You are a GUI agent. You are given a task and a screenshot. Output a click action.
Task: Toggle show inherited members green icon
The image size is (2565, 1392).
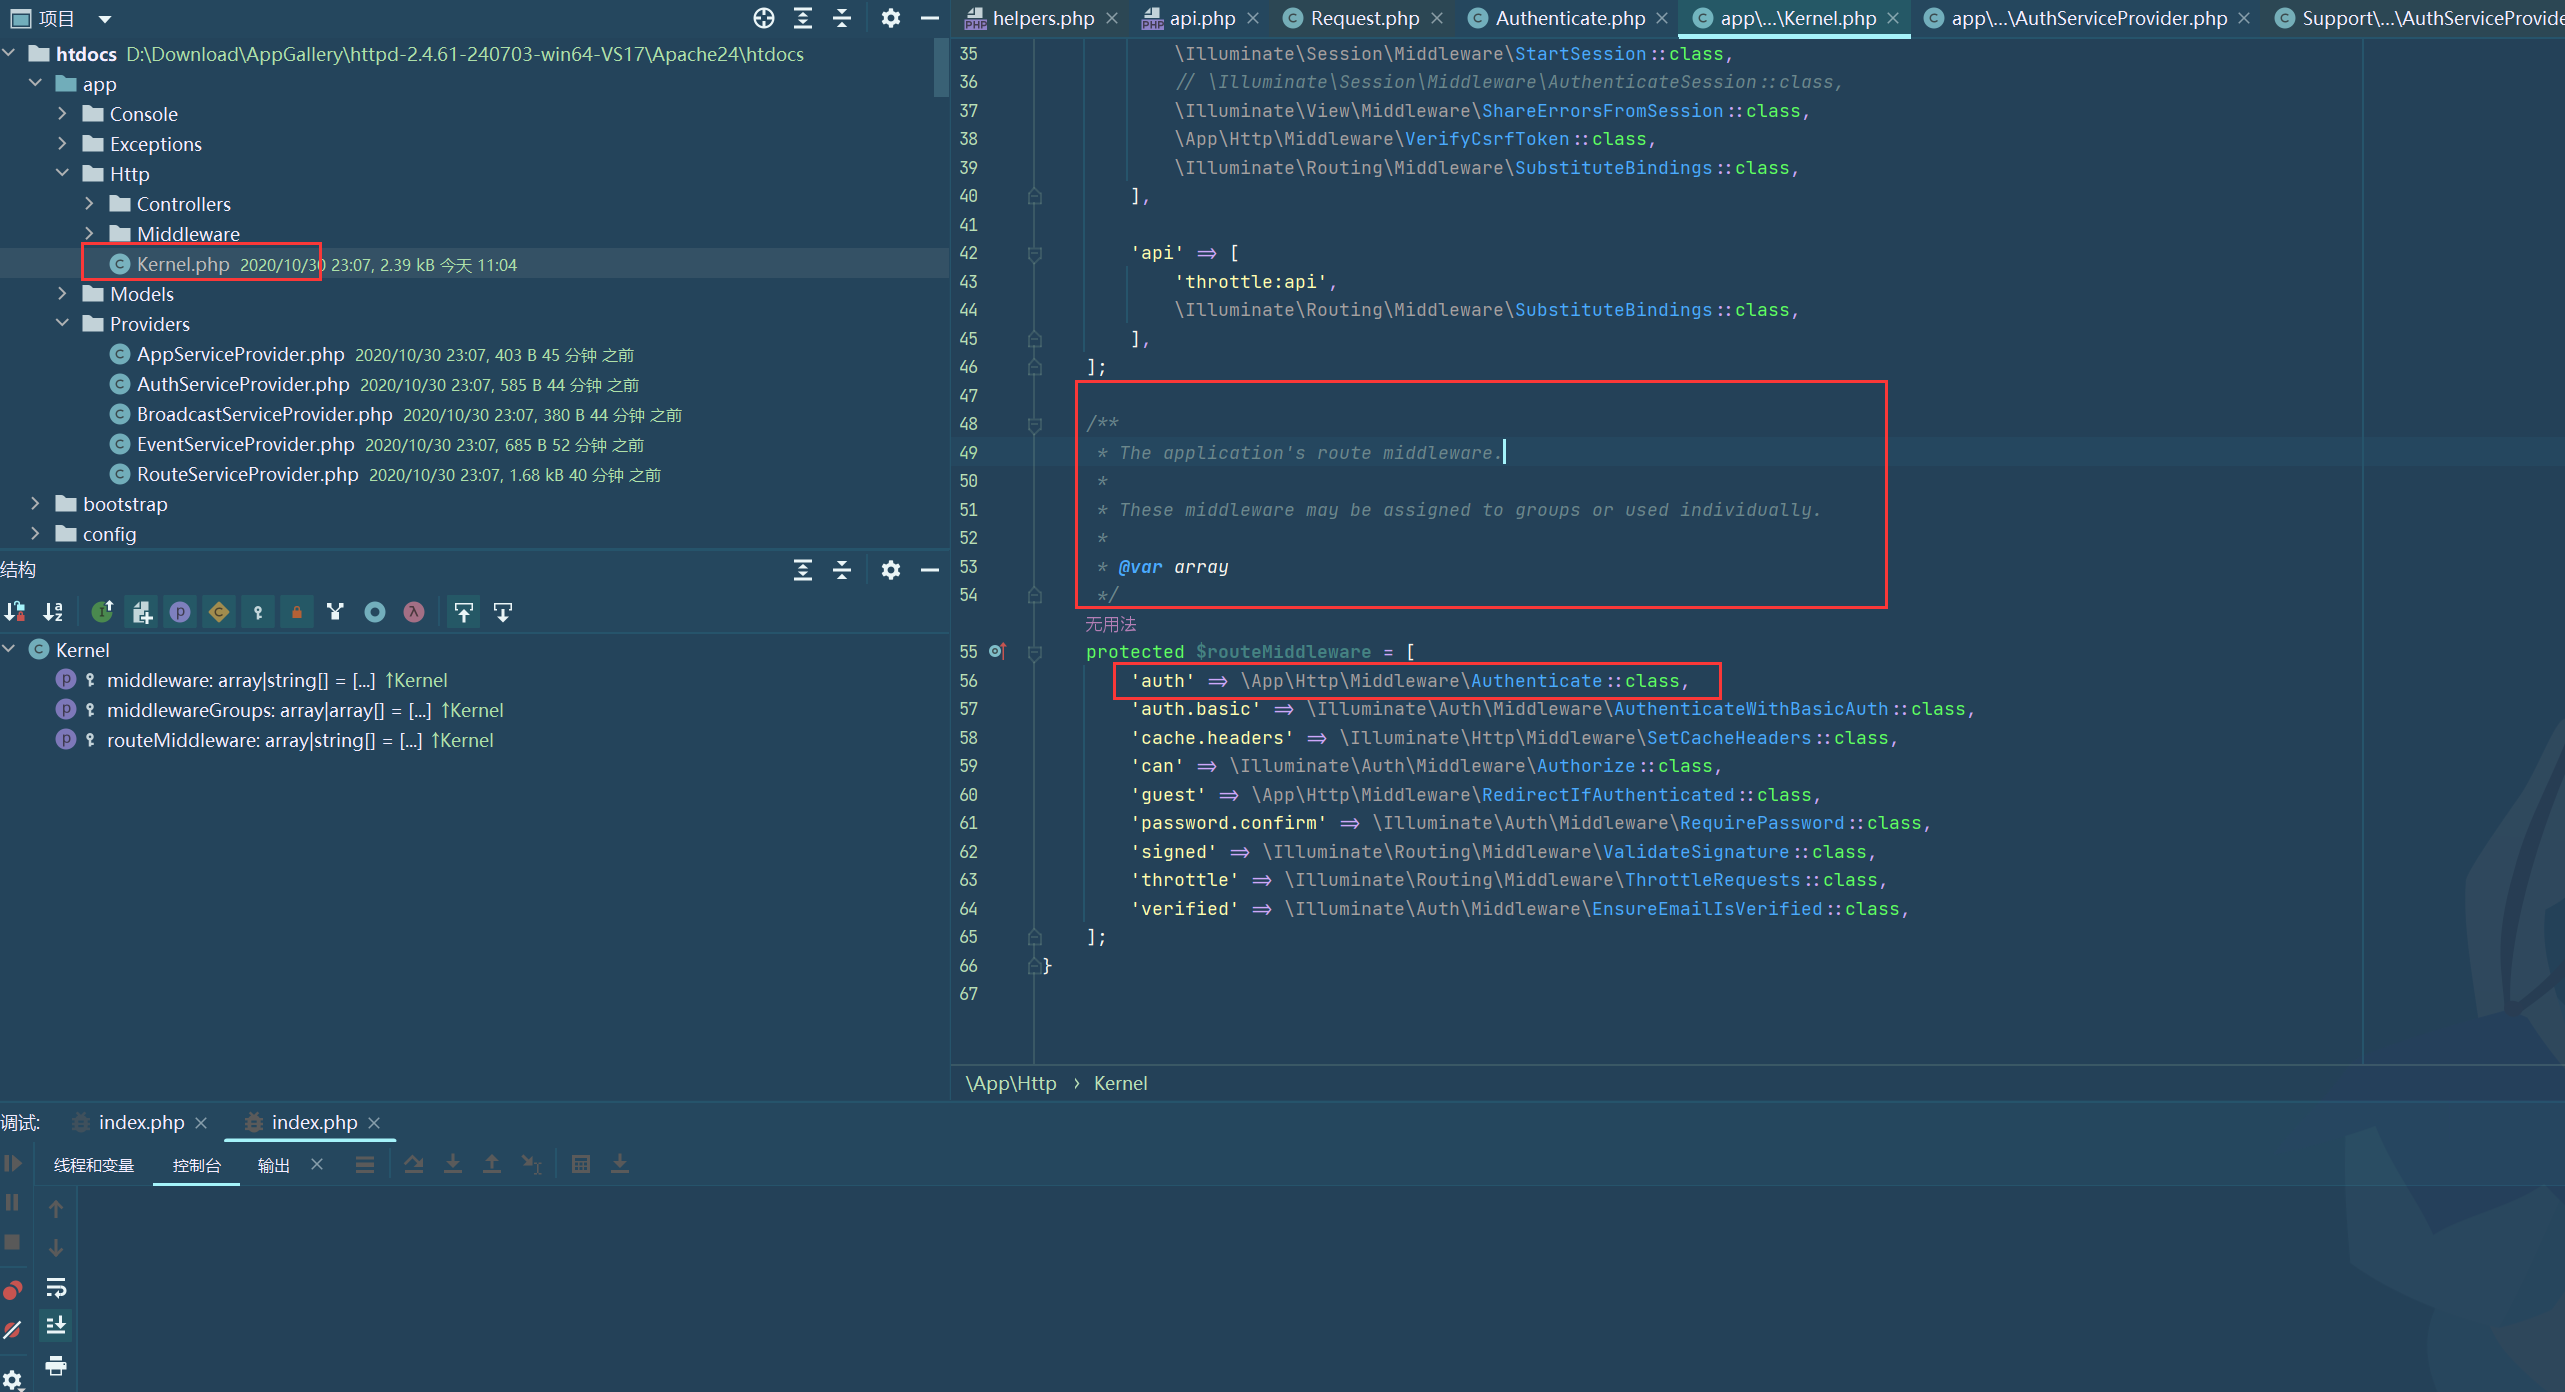point(102,612)
